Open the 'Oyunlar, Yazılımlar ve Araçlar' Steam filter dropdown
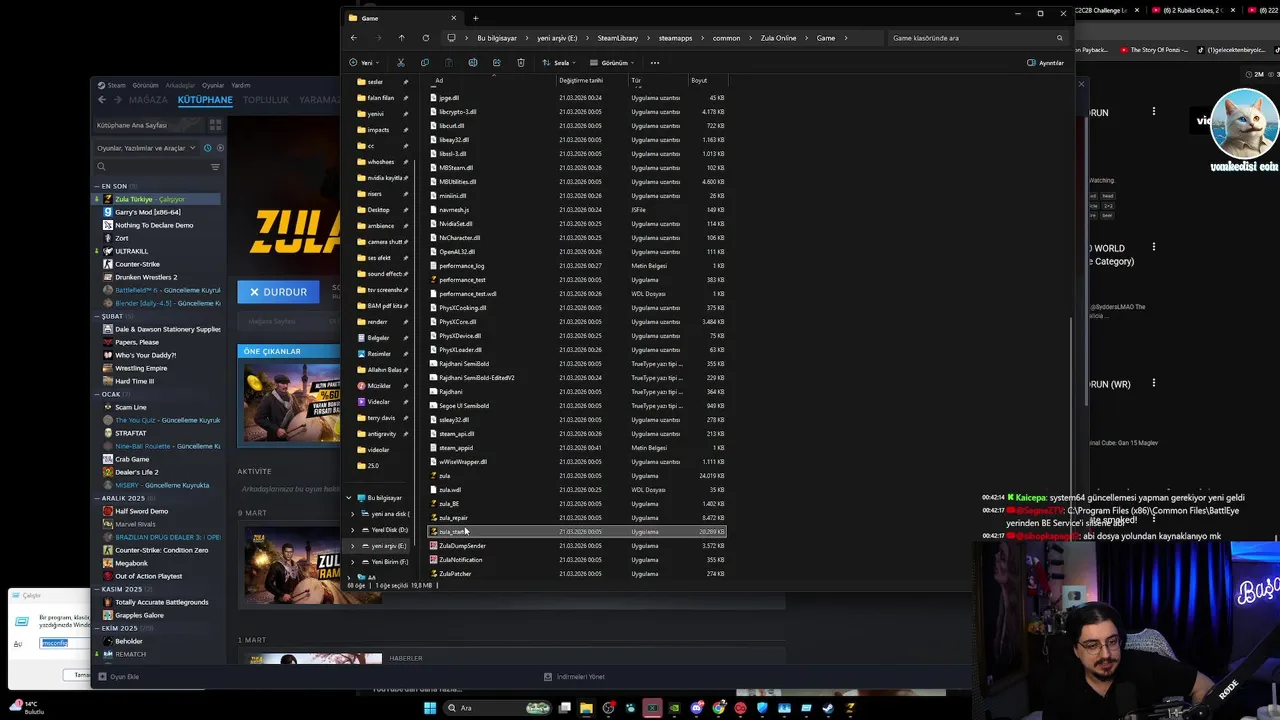The width and height of the screenshot is (1280, 720). (x=145, y=148)
